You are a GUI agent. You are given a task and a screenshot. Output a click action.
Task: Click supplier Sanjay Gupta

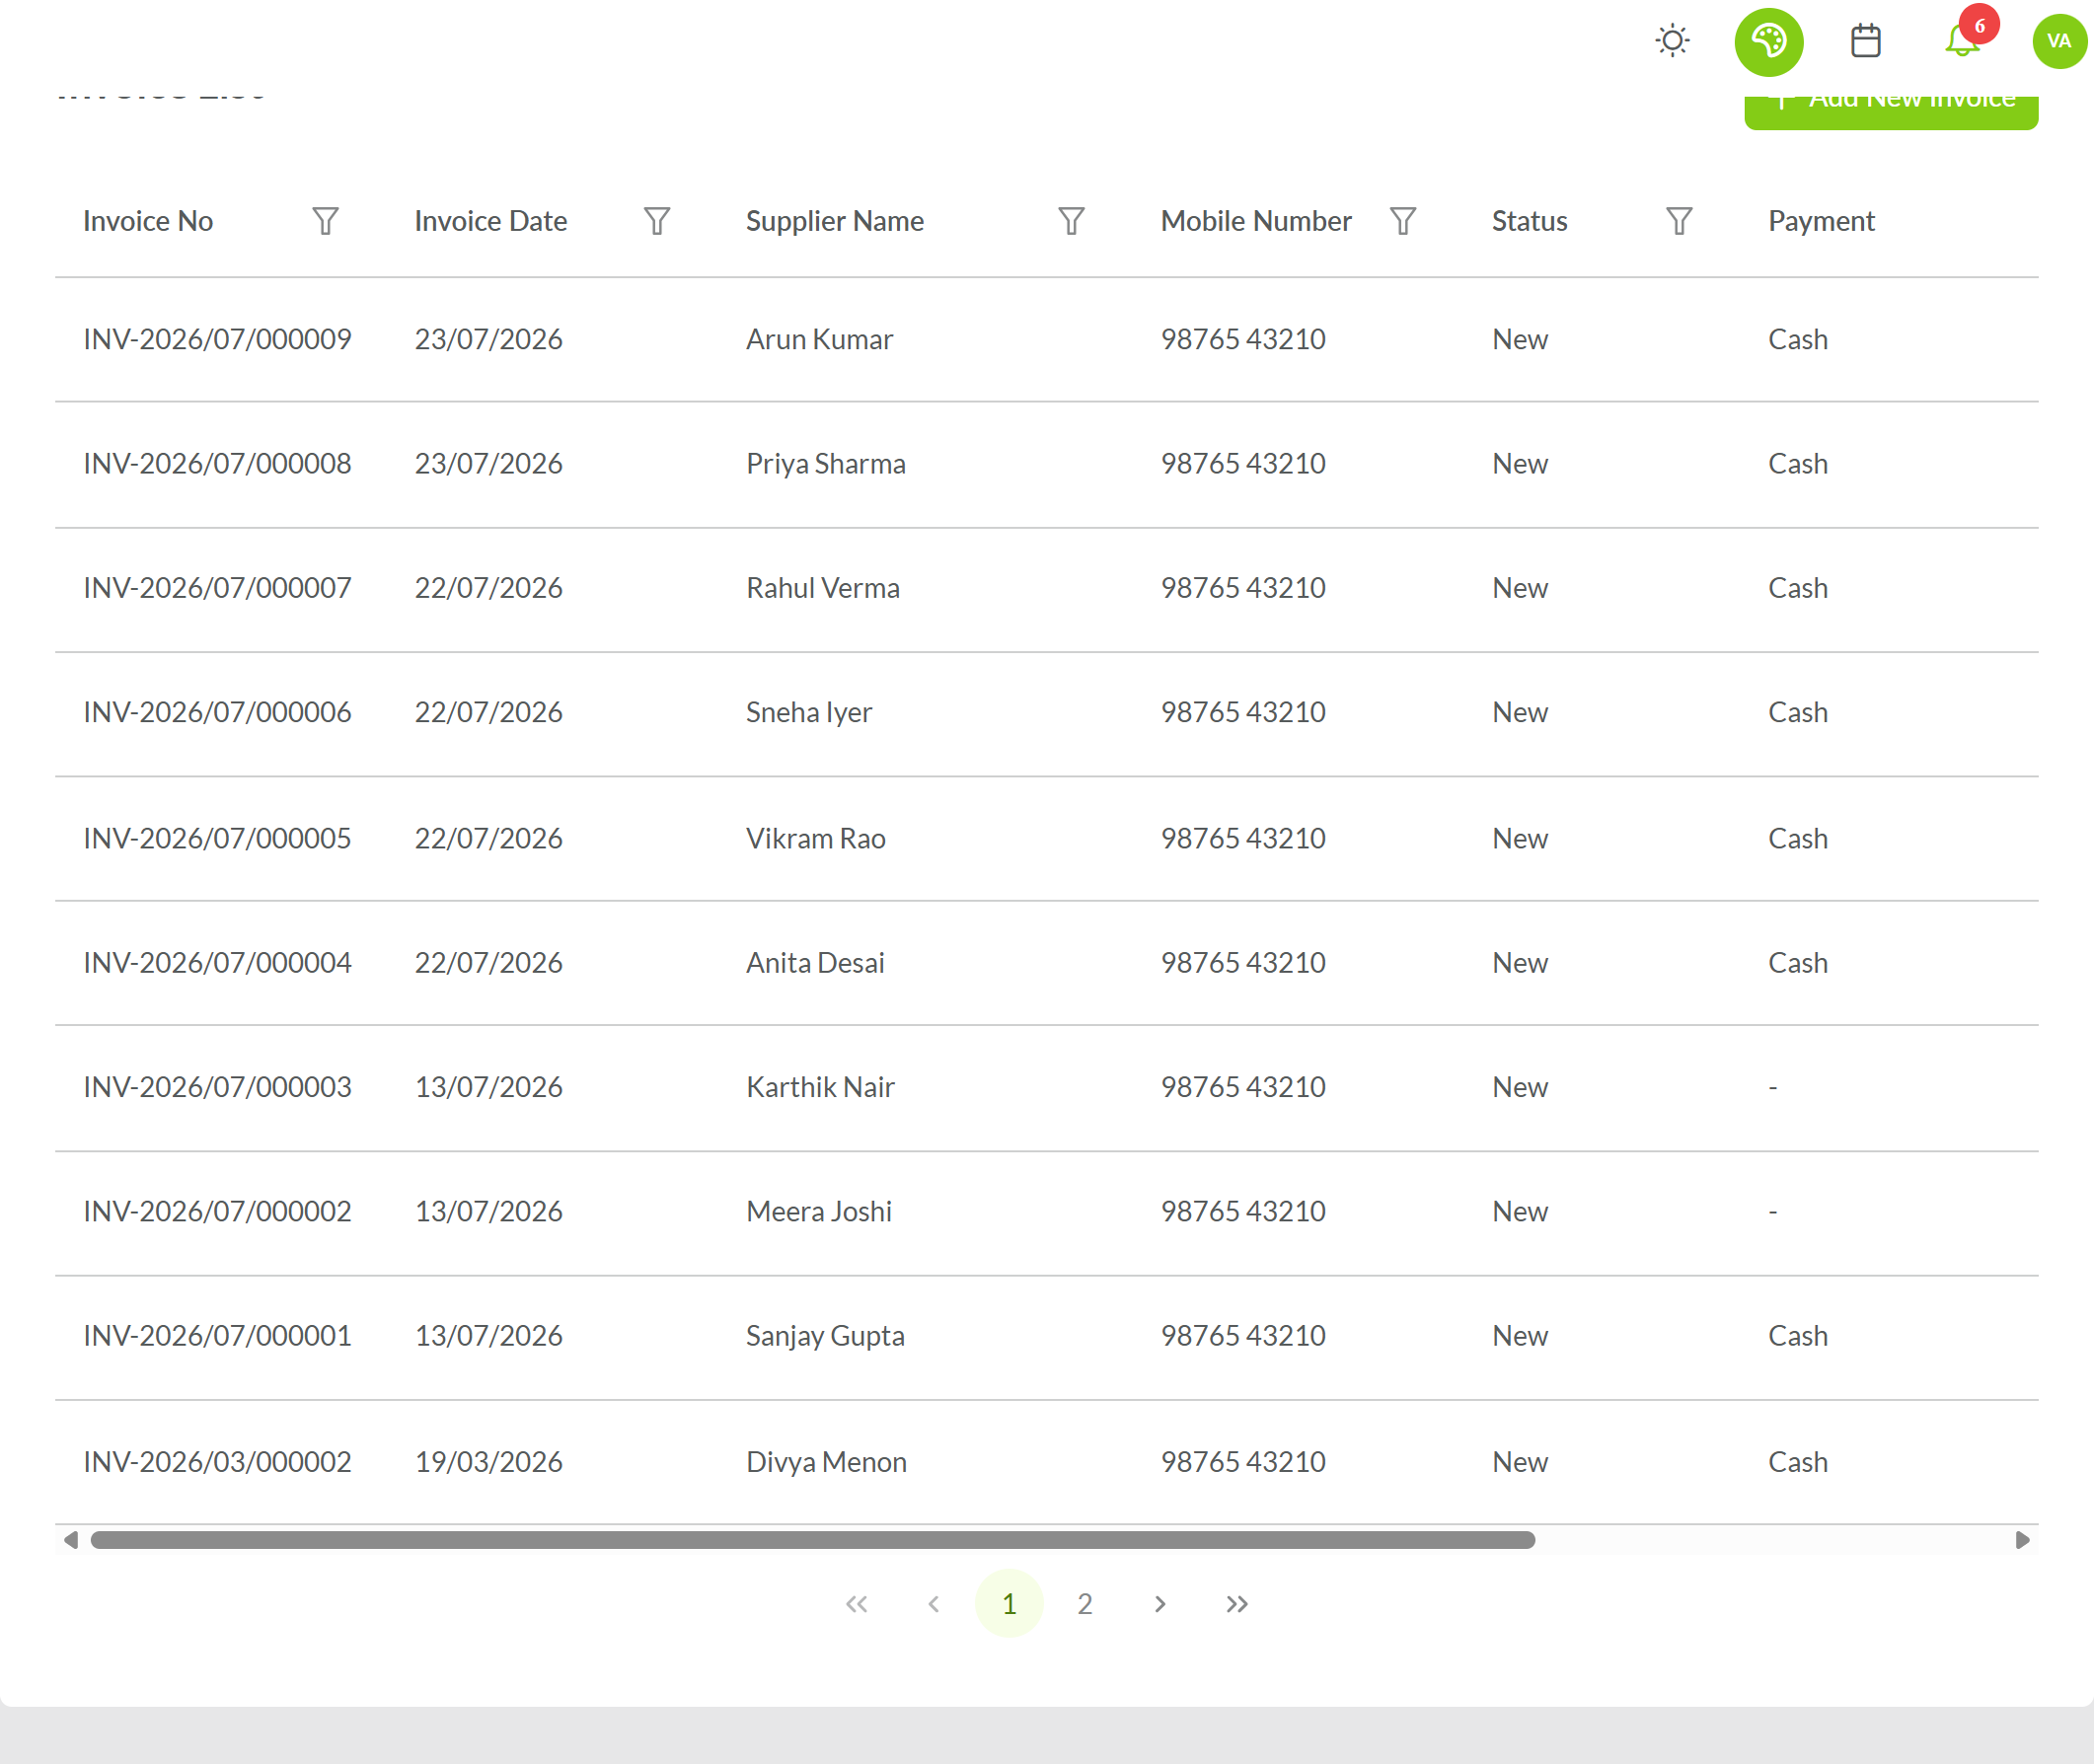point(825,1336)
